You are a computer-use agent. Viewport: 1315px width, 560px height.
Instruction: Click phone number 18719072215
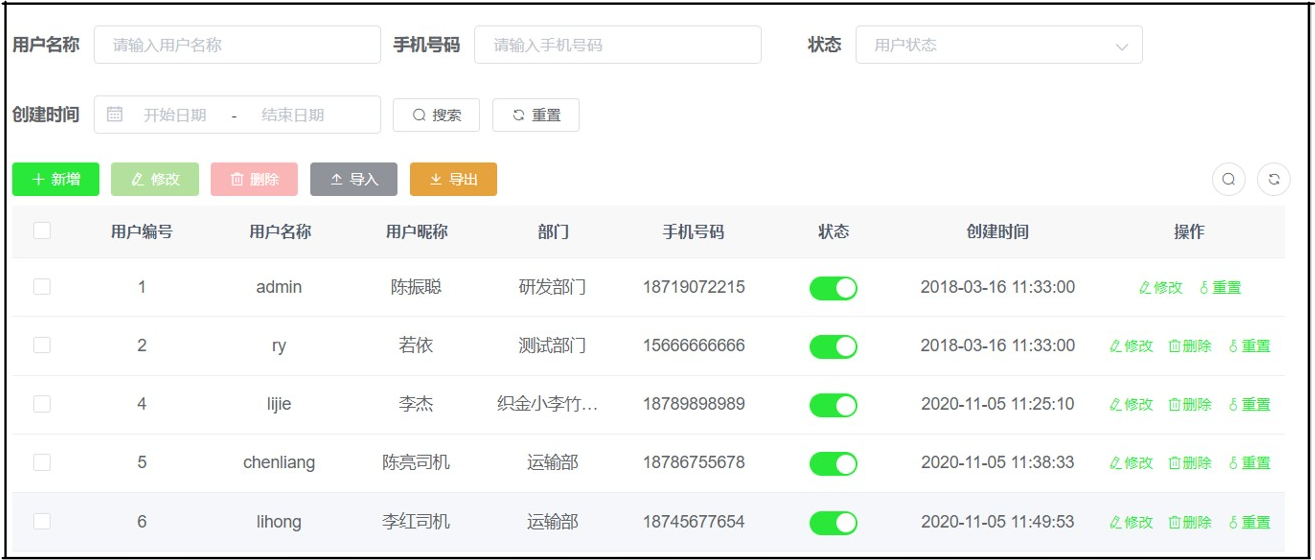694,287
